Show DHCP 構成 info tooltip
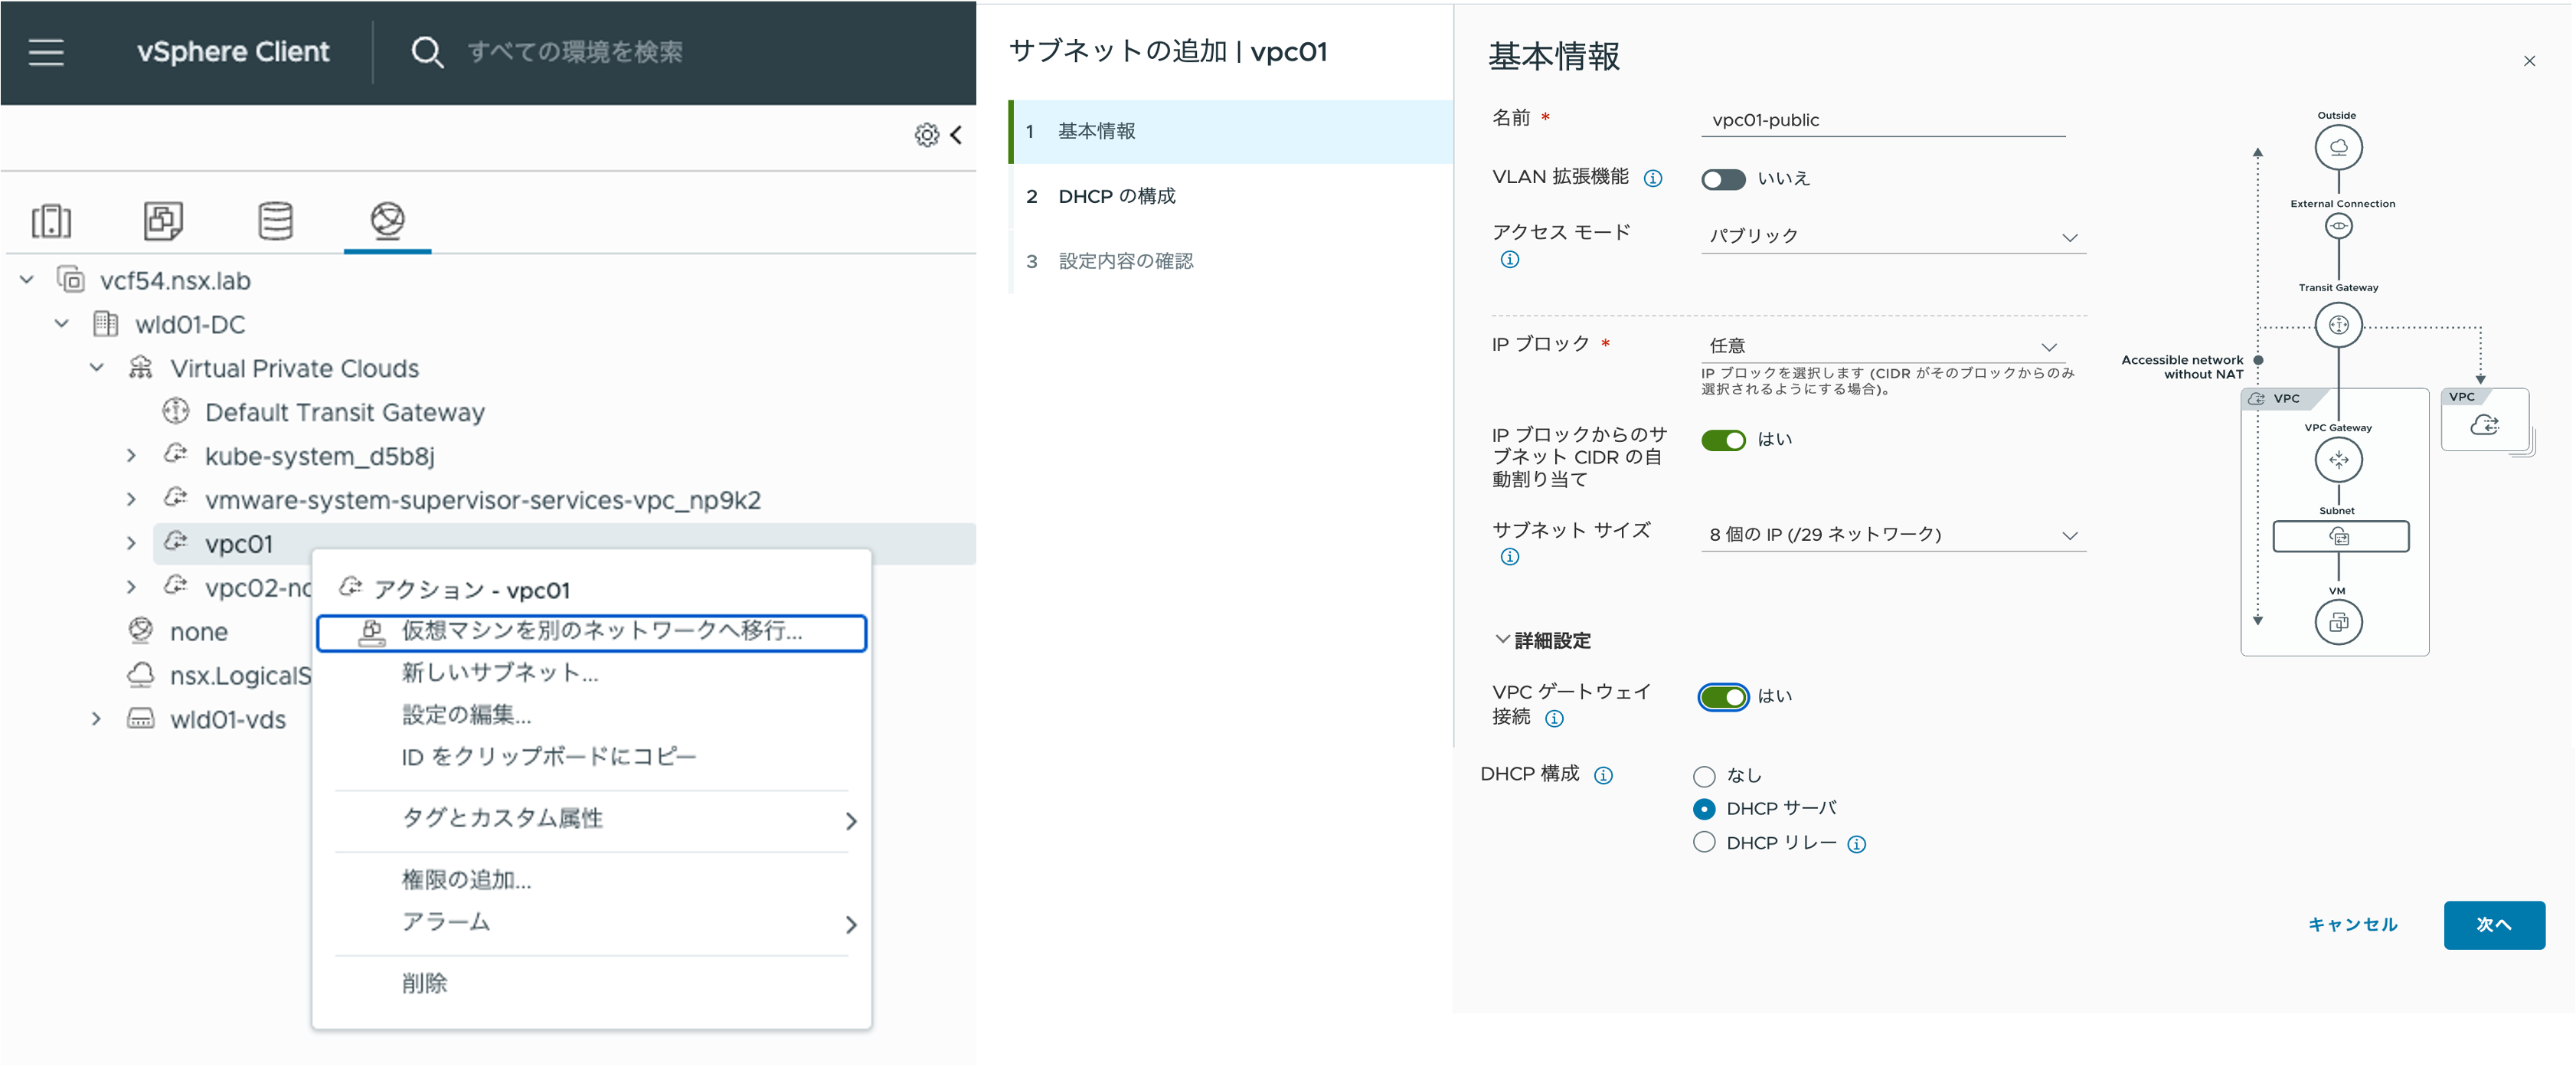2576x1067 pixels. [x=1603, y=775]
